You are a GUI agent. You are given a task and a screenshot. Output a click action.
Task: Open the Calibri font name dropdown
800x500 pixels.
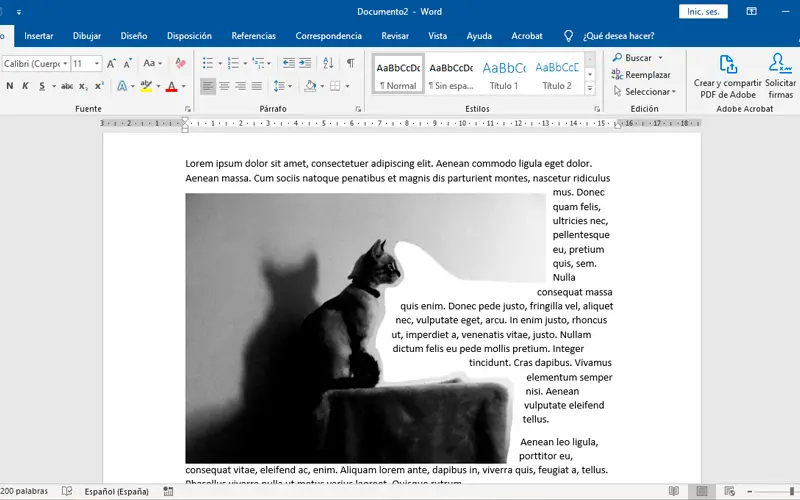[64, 63]
